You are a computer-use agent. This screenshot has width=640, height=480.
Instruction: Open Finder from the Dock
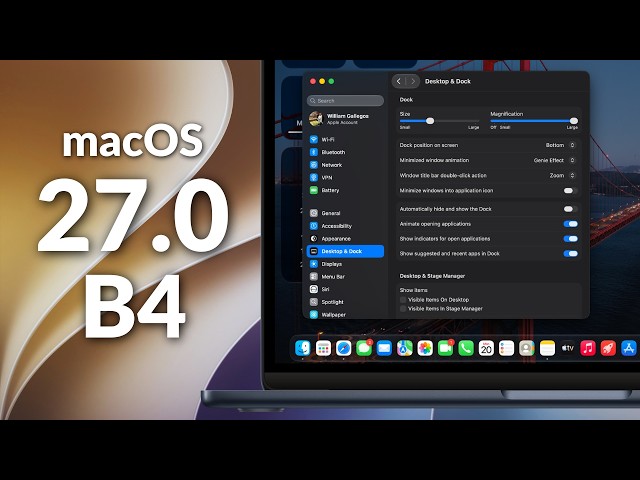[x=302, y=348]
